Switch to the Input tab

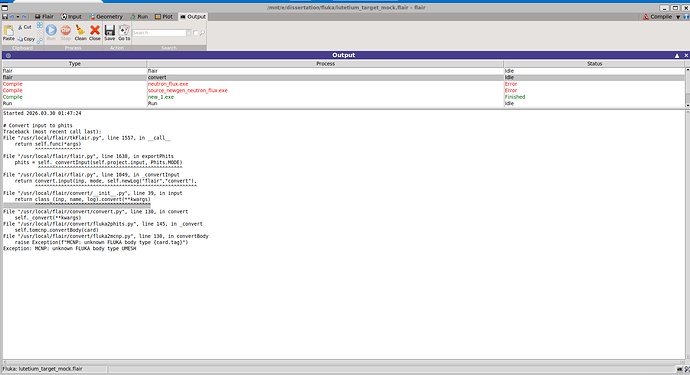(71, 17)
